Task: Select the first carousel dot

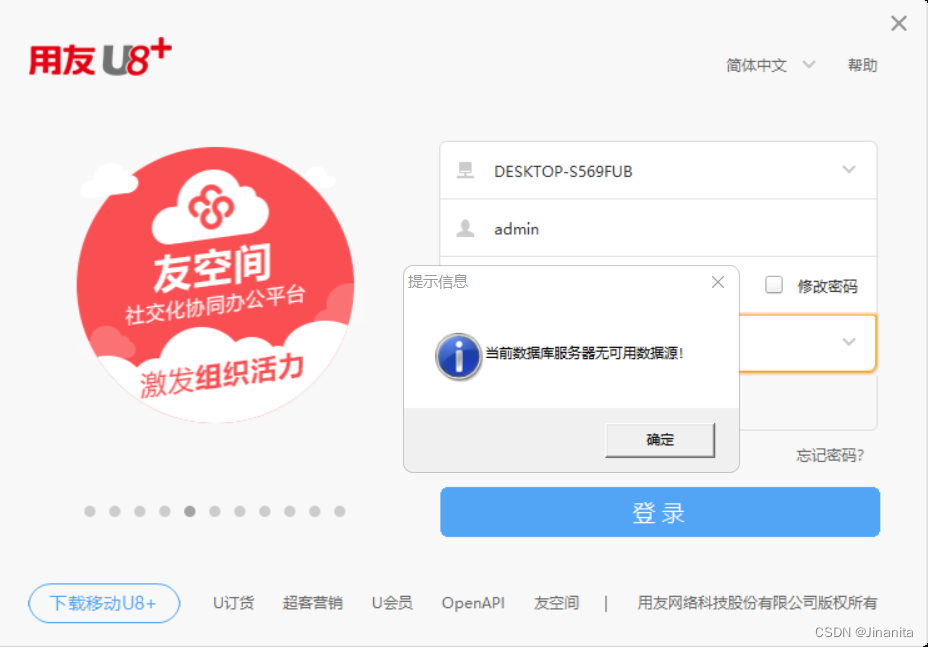Action: pyautogui.click(x=90, y=511)
